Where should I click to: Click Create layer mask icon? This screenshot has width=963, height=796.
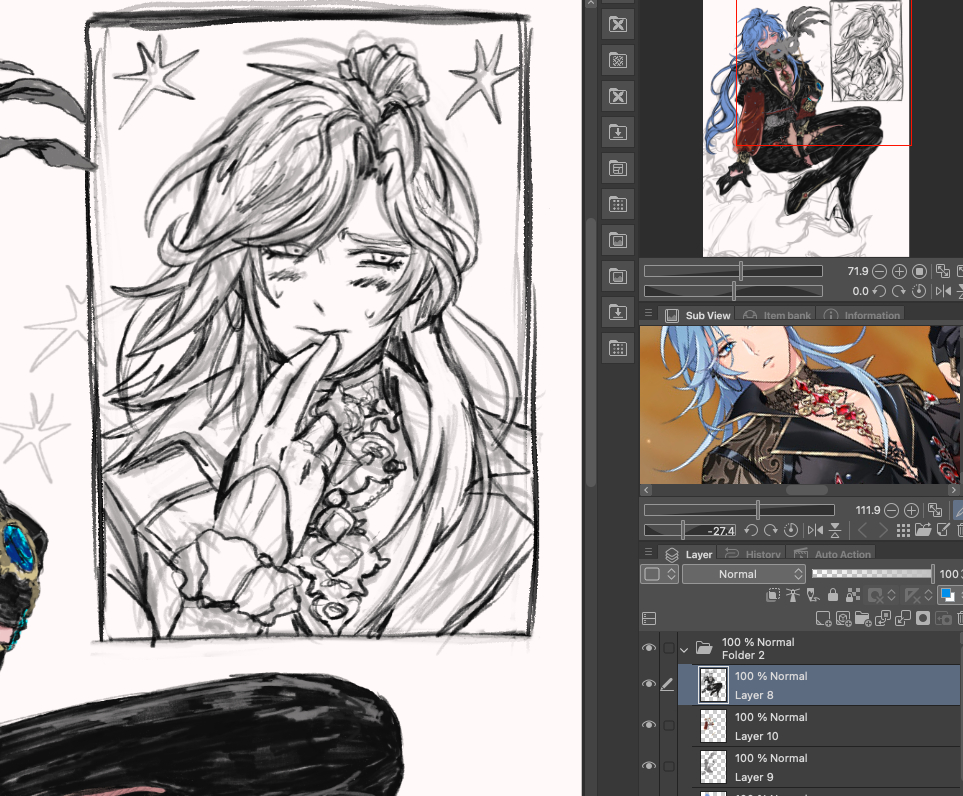pos(923,619)
